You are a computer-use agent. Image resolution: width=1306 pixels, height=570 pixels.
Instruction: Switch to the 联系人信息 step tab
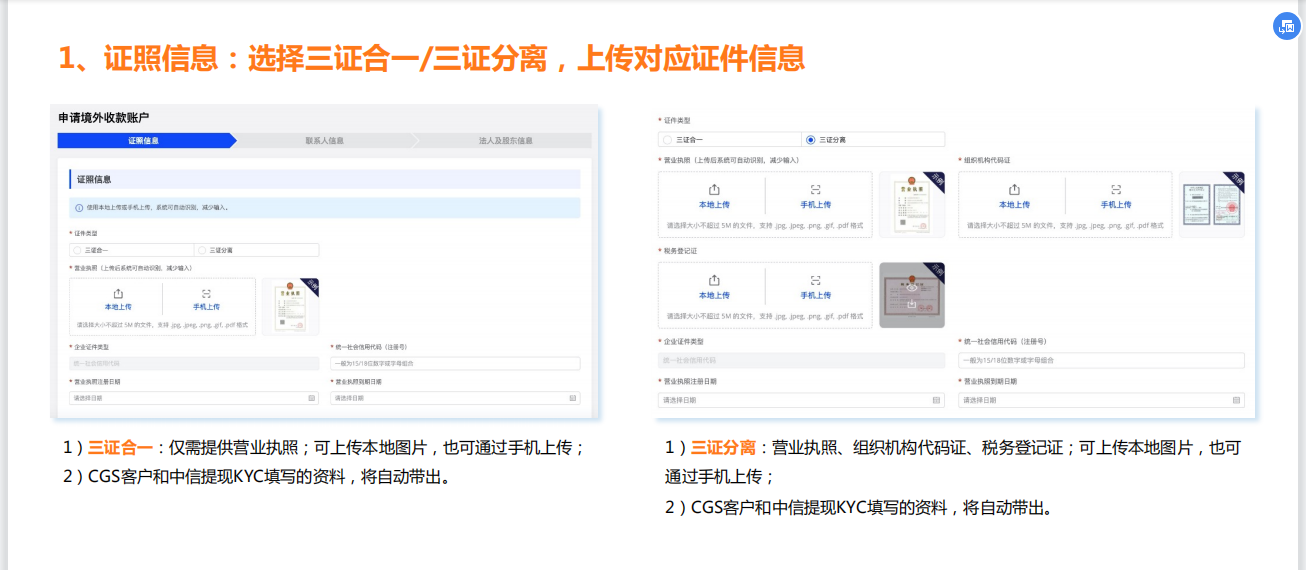pyautogui.click(x=324, y=141)
